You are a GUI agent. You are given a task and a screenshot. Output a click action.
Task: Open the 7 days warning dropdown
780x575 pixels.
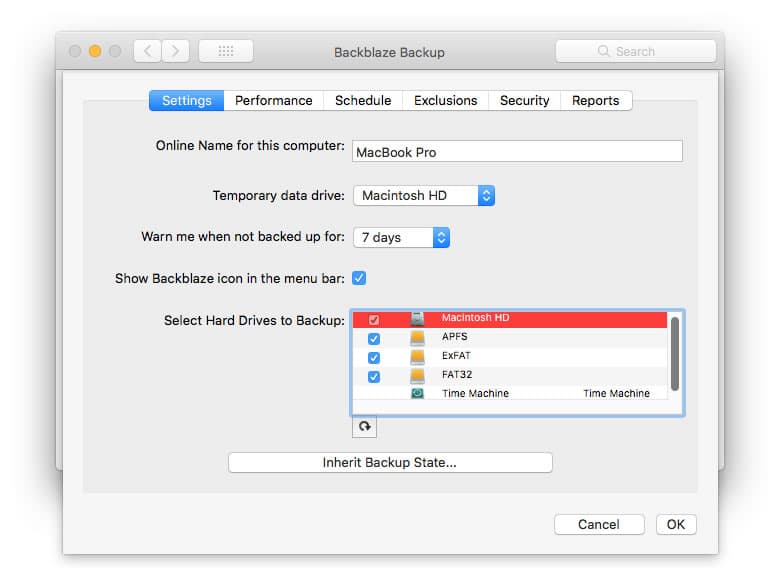[401, 237]
